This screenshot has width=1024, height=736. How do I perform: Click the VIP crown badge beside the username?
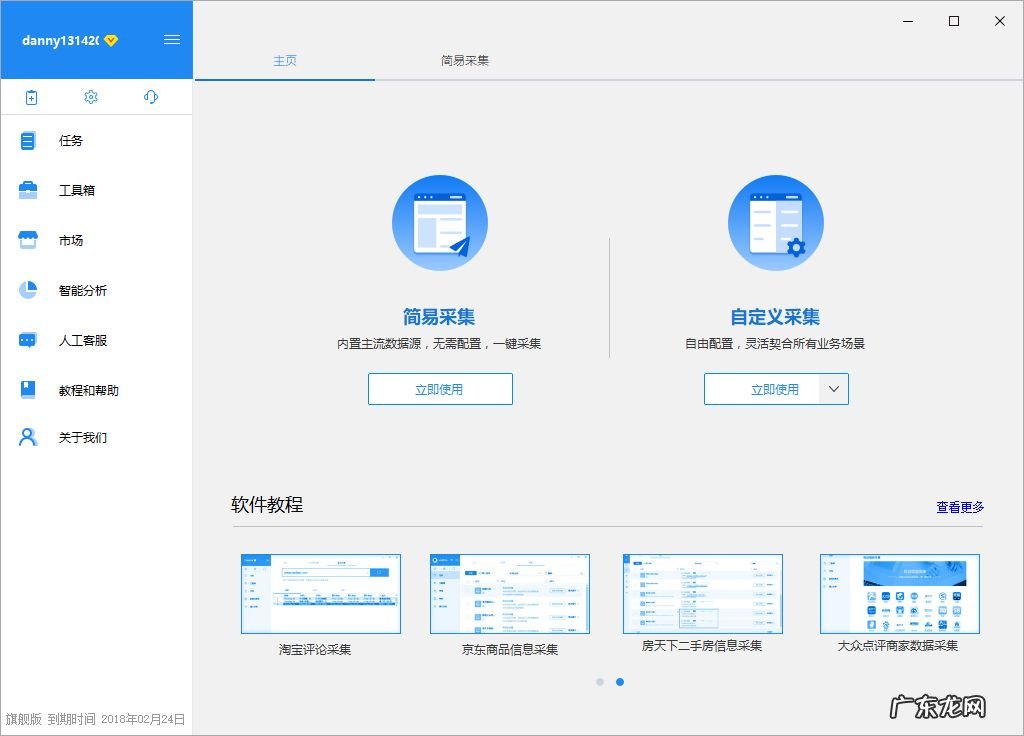(110, 41)
